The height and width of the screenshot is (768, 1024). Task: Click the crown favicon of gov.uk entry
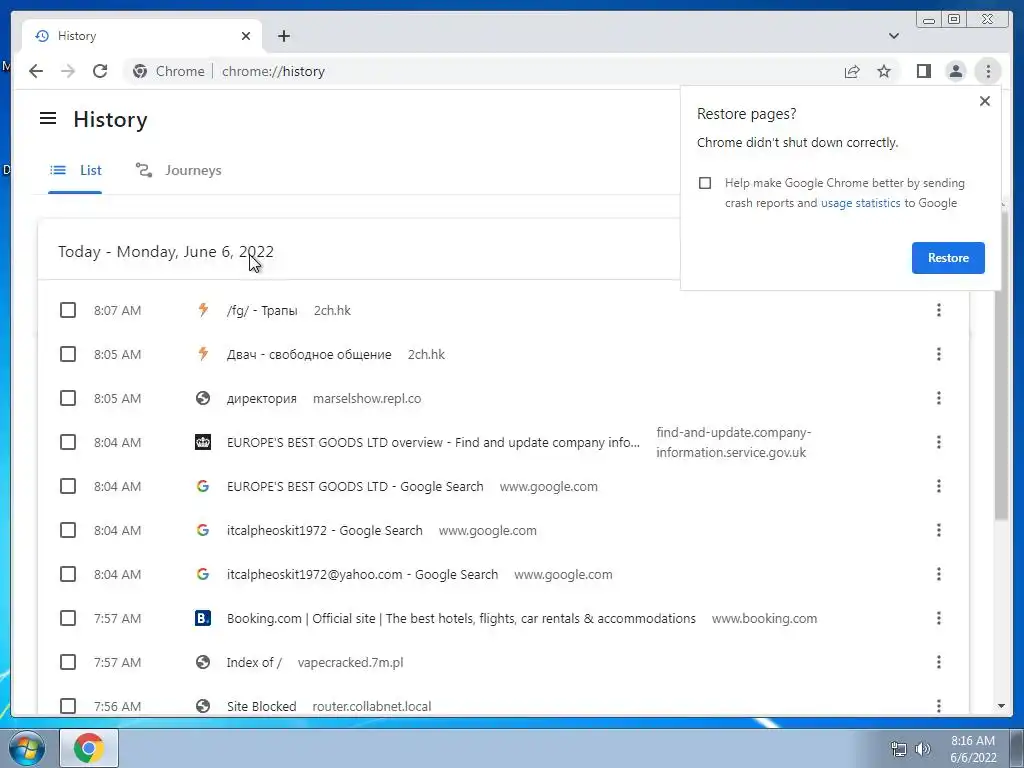203,442
